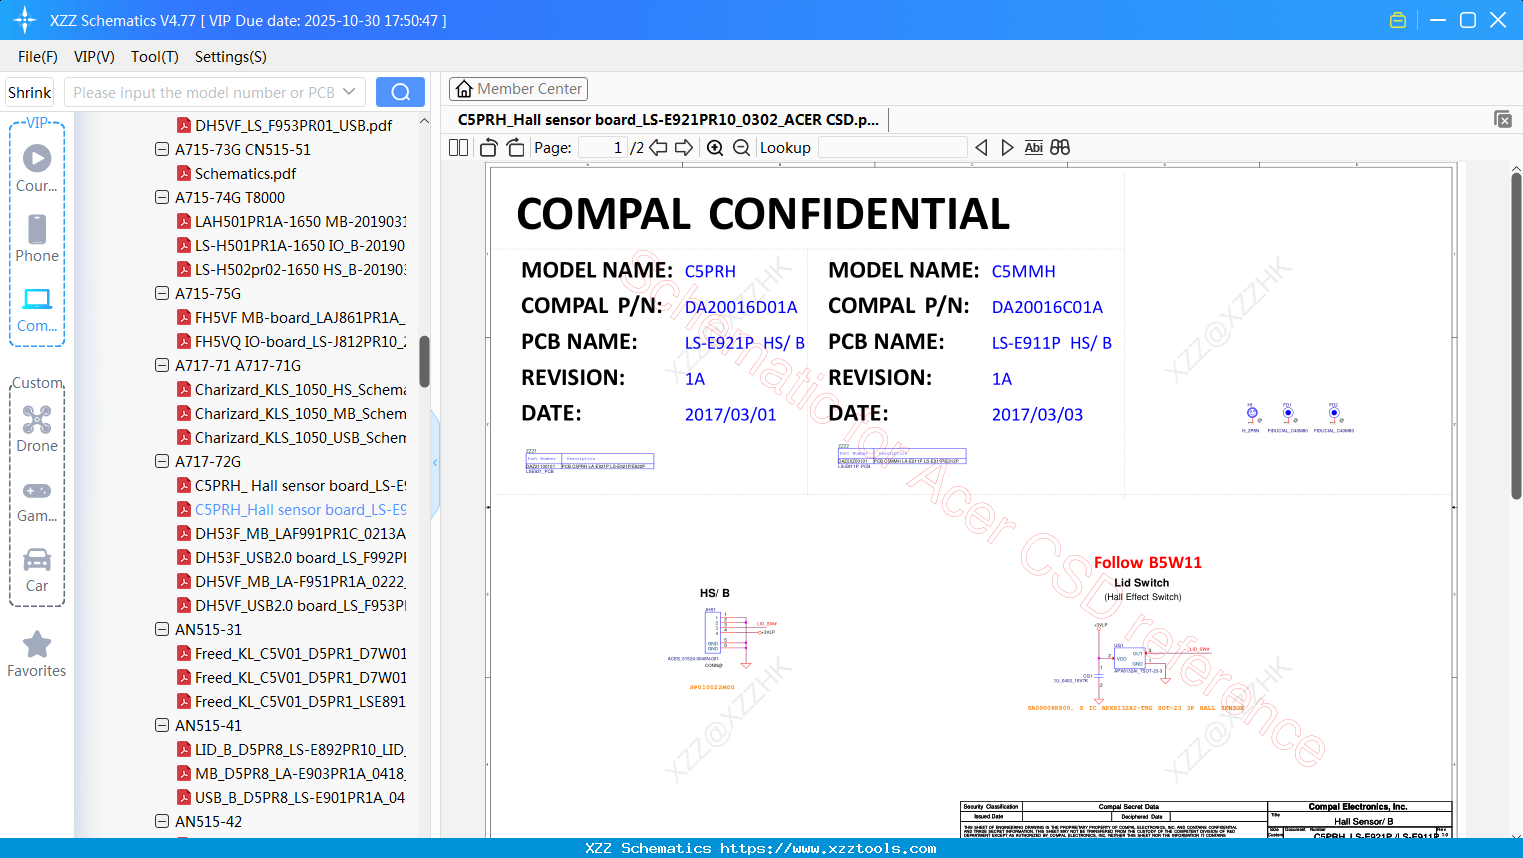Click the PDF icon beside DH5VF_LS_F953PR01_USB.pdf
The height and width of the screenshot is (858, 1523).
pos(184,125)
